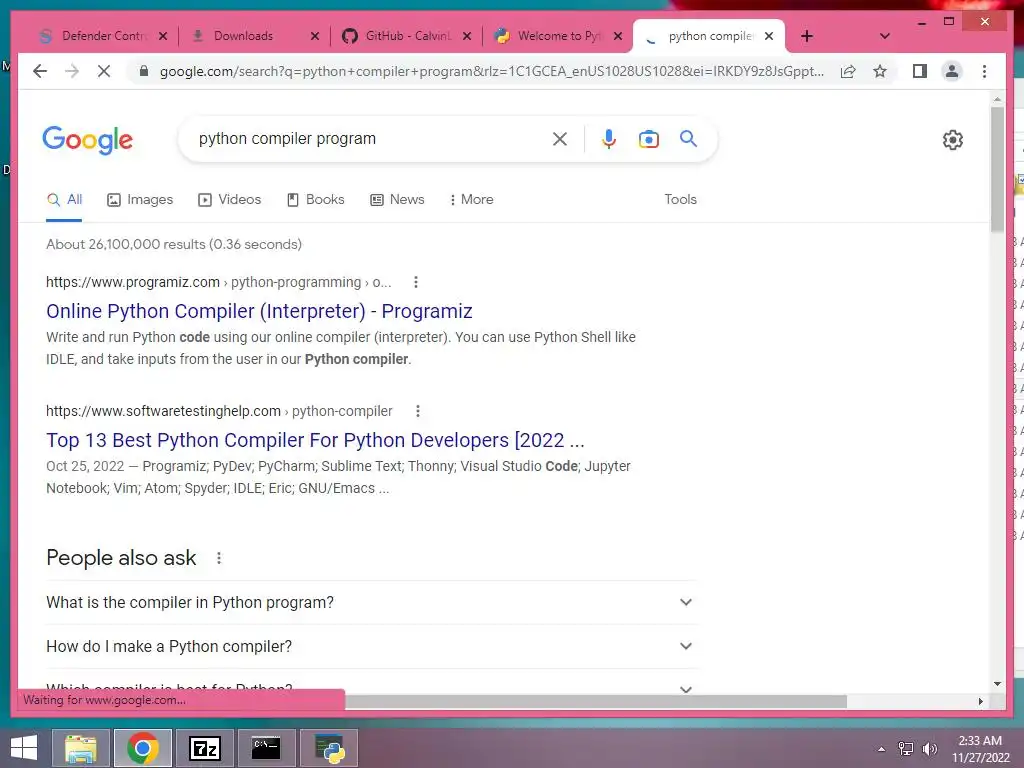Select Images search filter
The image size is (1024, 768).
140,199
